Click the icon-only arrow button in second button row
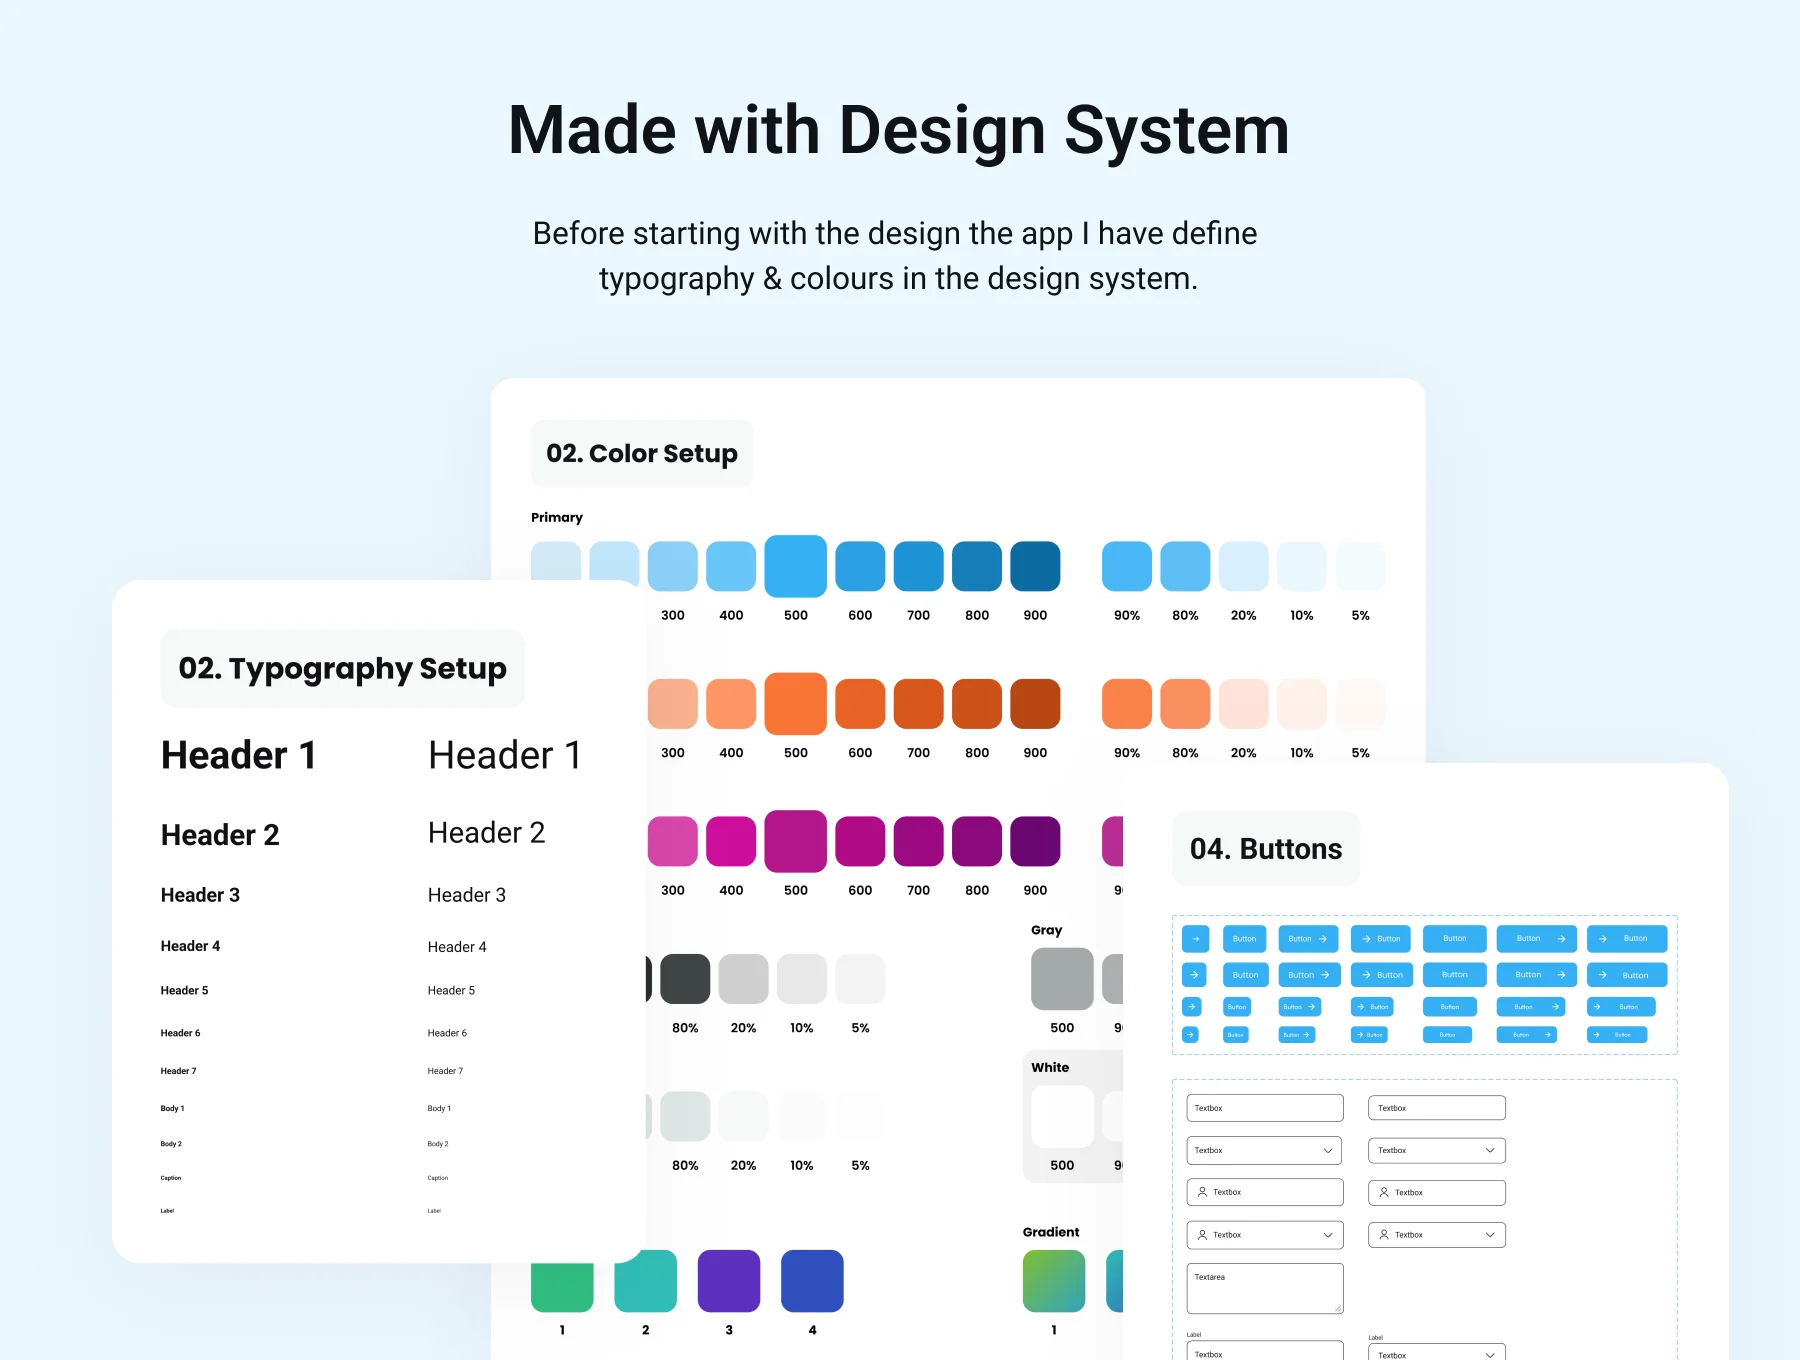1800x1360 pixels. click(x=1194, y=974)
